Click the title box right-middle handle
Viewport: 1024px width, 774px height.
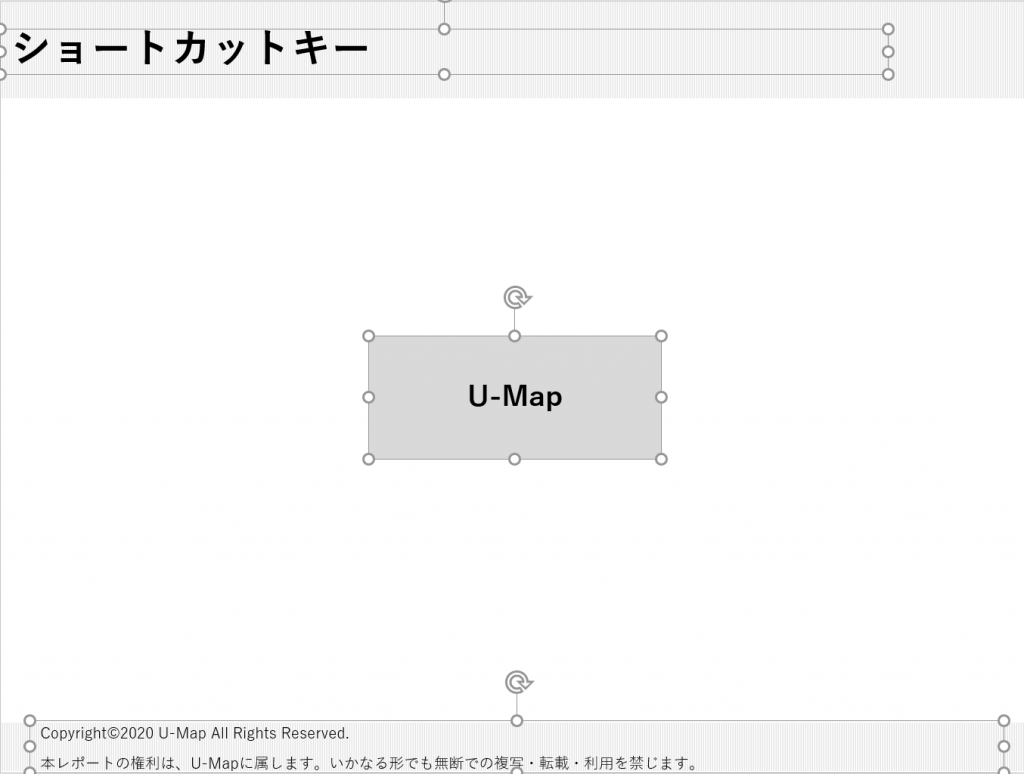click(888, 52)
